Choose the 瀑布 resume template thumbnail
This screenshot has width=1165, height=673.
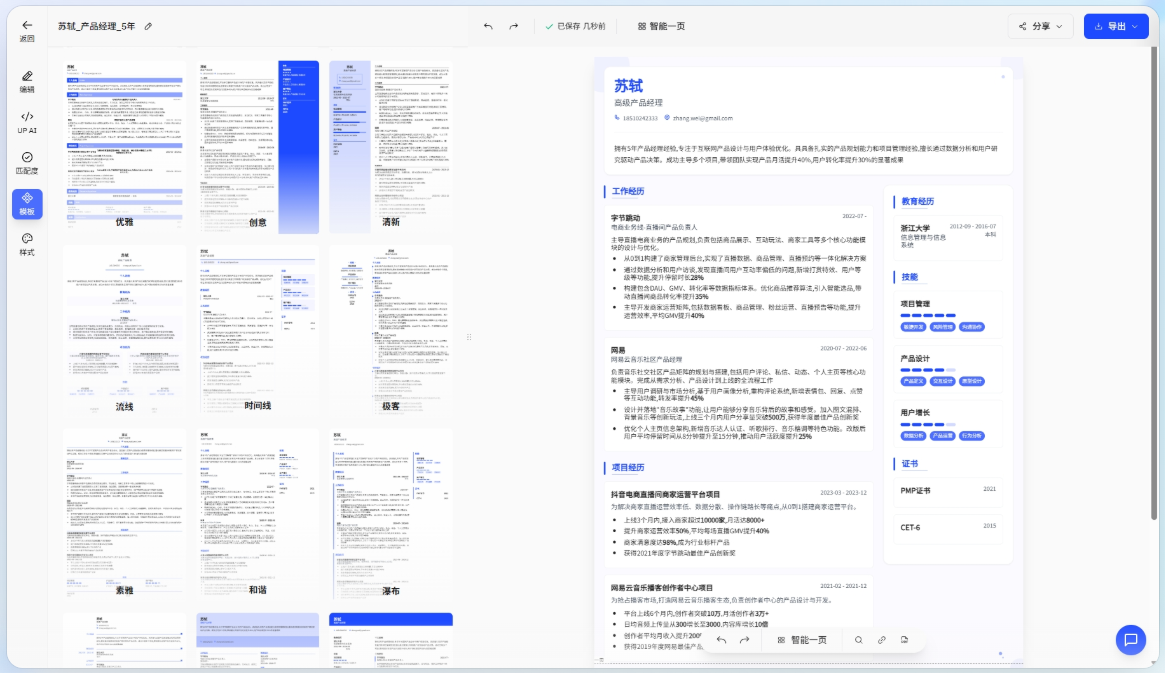(x=390, y=507)
